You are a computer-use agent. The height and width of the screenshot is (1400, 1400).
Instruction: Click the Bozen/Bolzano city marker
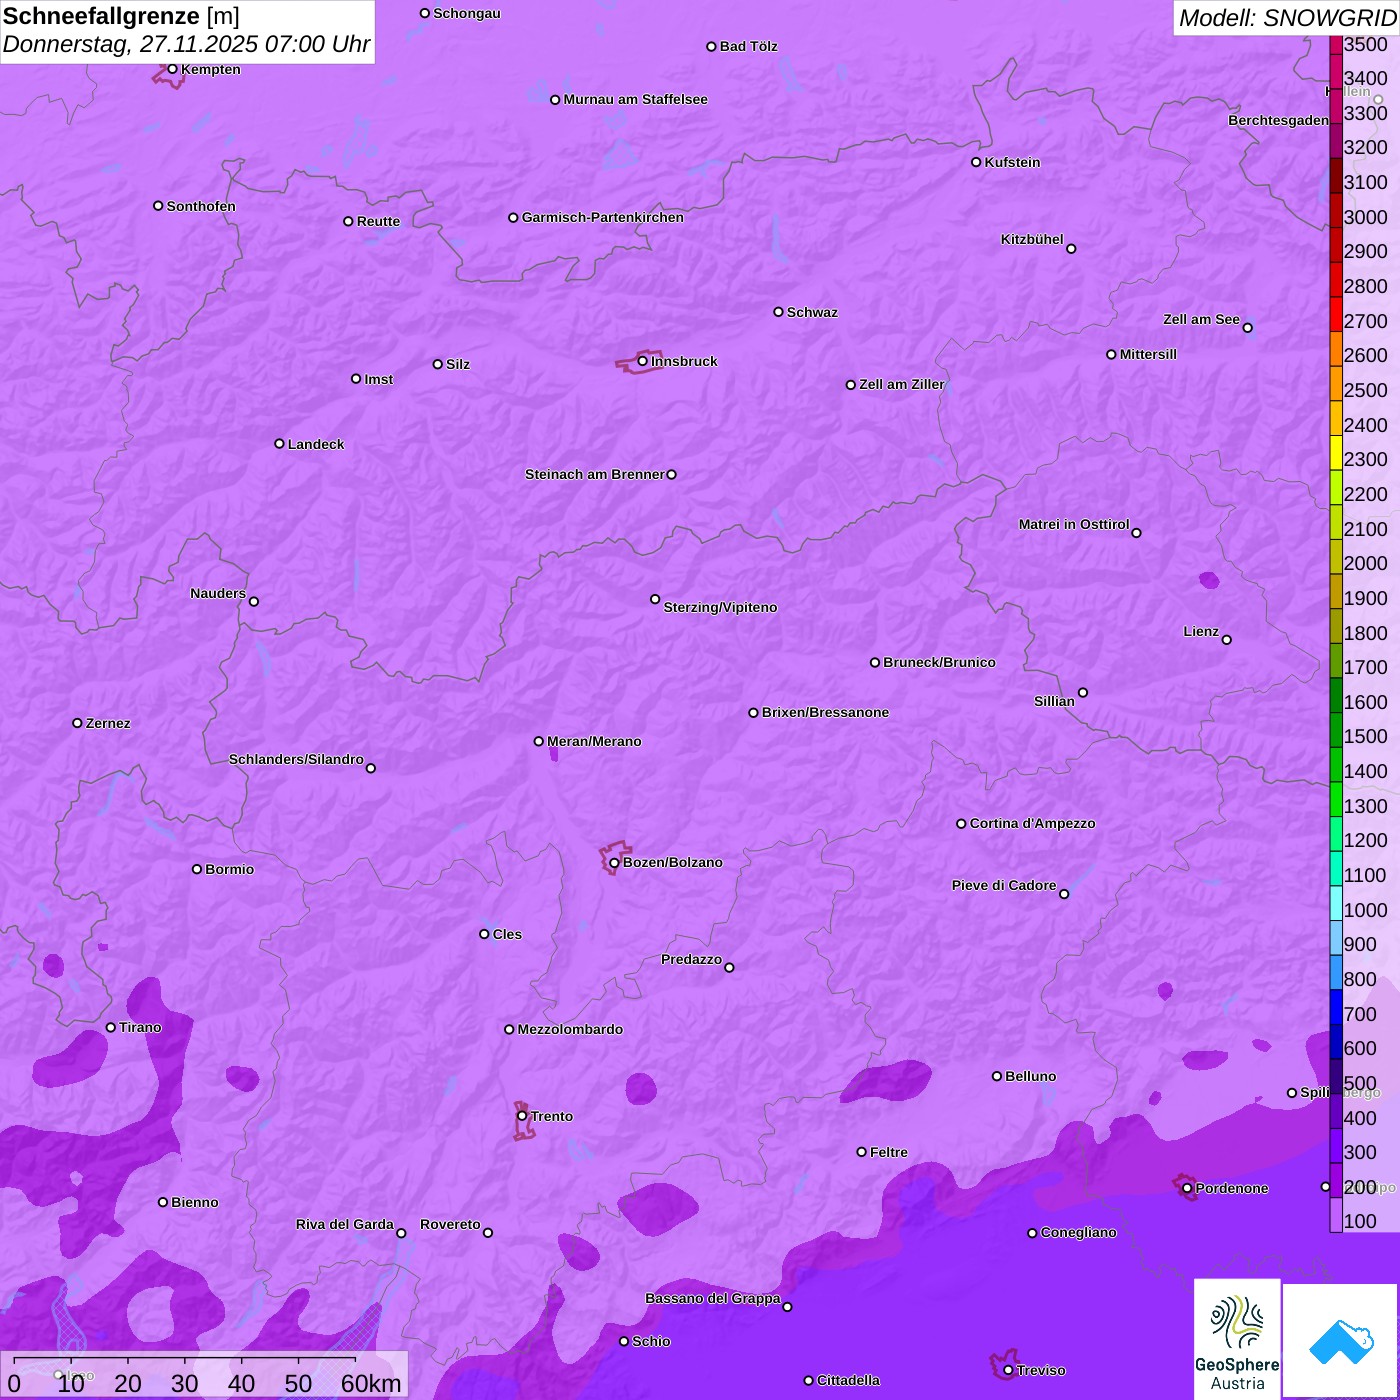pyautogui.click(x=614, y=863)
